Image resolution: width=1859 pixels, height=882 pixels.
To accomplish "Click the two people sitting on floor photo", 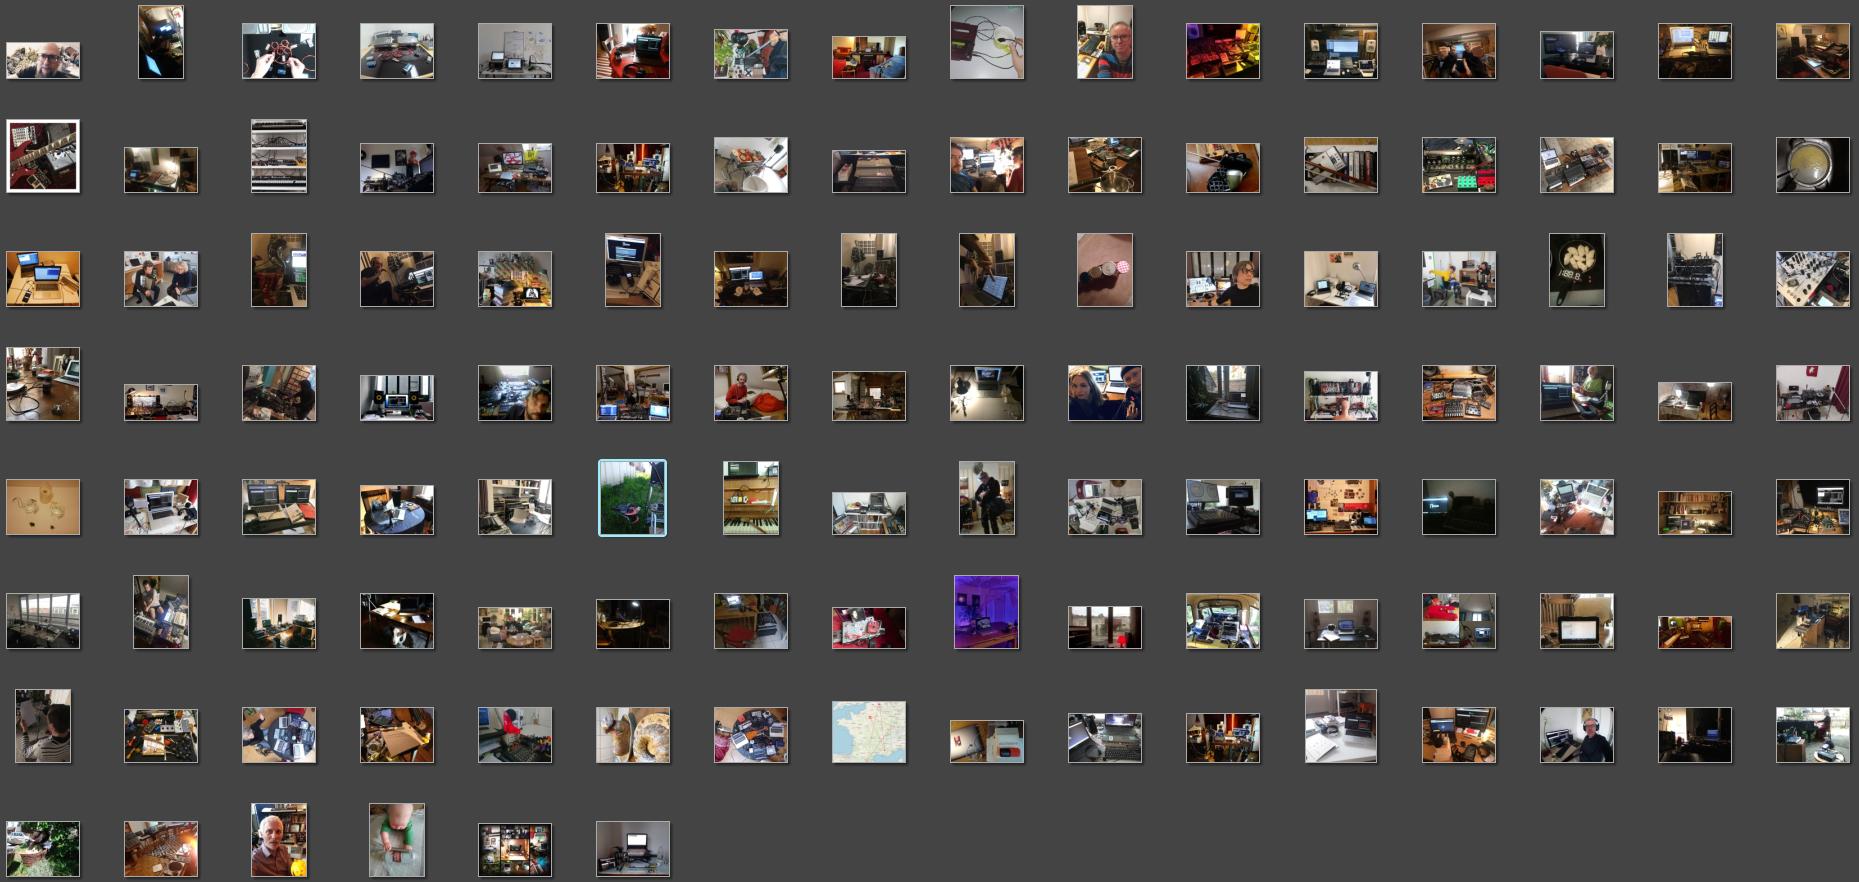I will 161,279.
